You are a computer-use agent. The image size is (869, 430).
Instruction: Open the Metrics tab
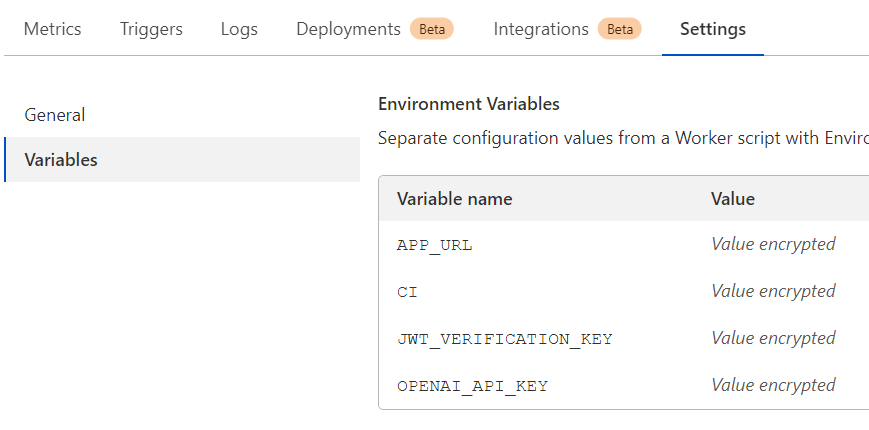click(x=52, y=29)
